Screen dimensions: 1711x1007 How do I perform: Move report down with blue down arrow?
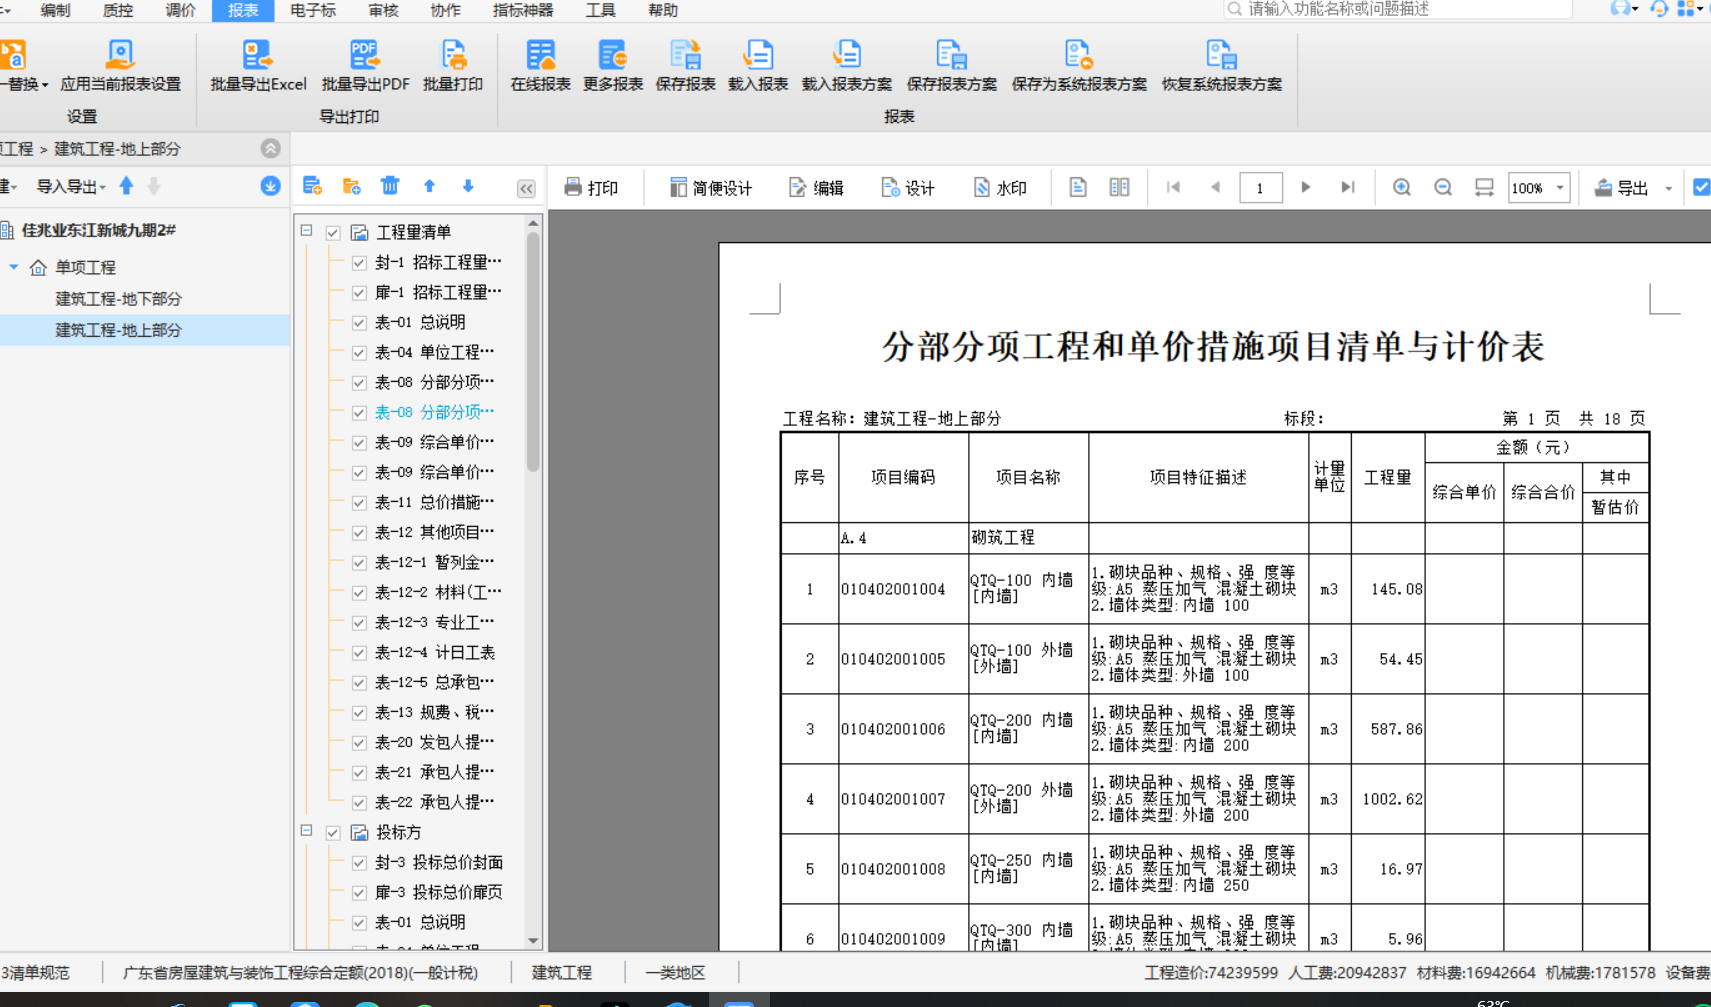tap(468, 186)
